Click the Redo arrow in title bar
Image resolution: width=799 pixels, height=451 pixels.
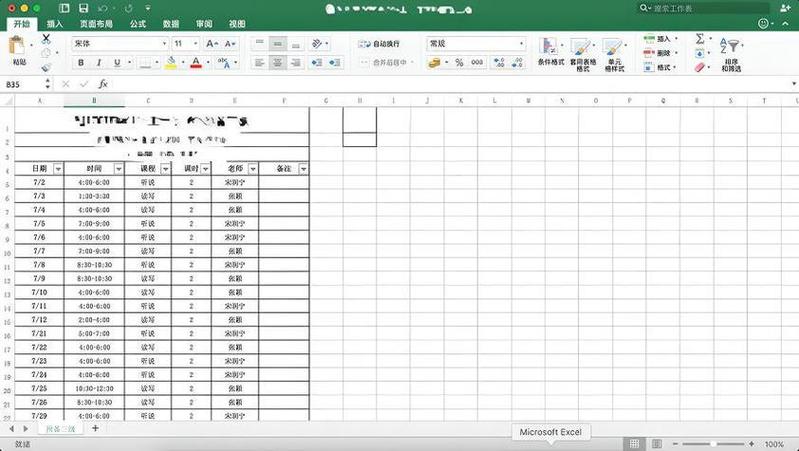[x=128, y=8]
